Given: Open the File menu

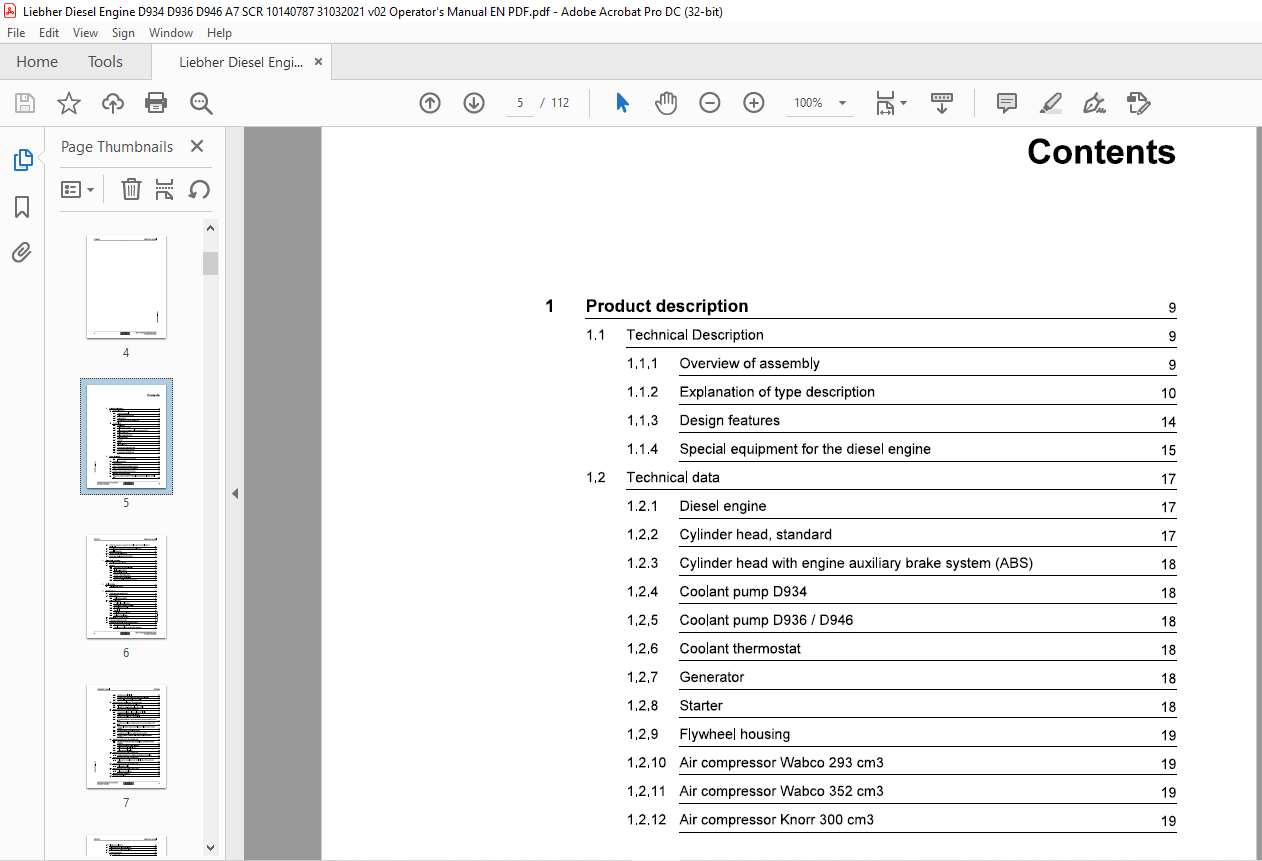Looking at the screenshot, I should click(x=16, y=33).
